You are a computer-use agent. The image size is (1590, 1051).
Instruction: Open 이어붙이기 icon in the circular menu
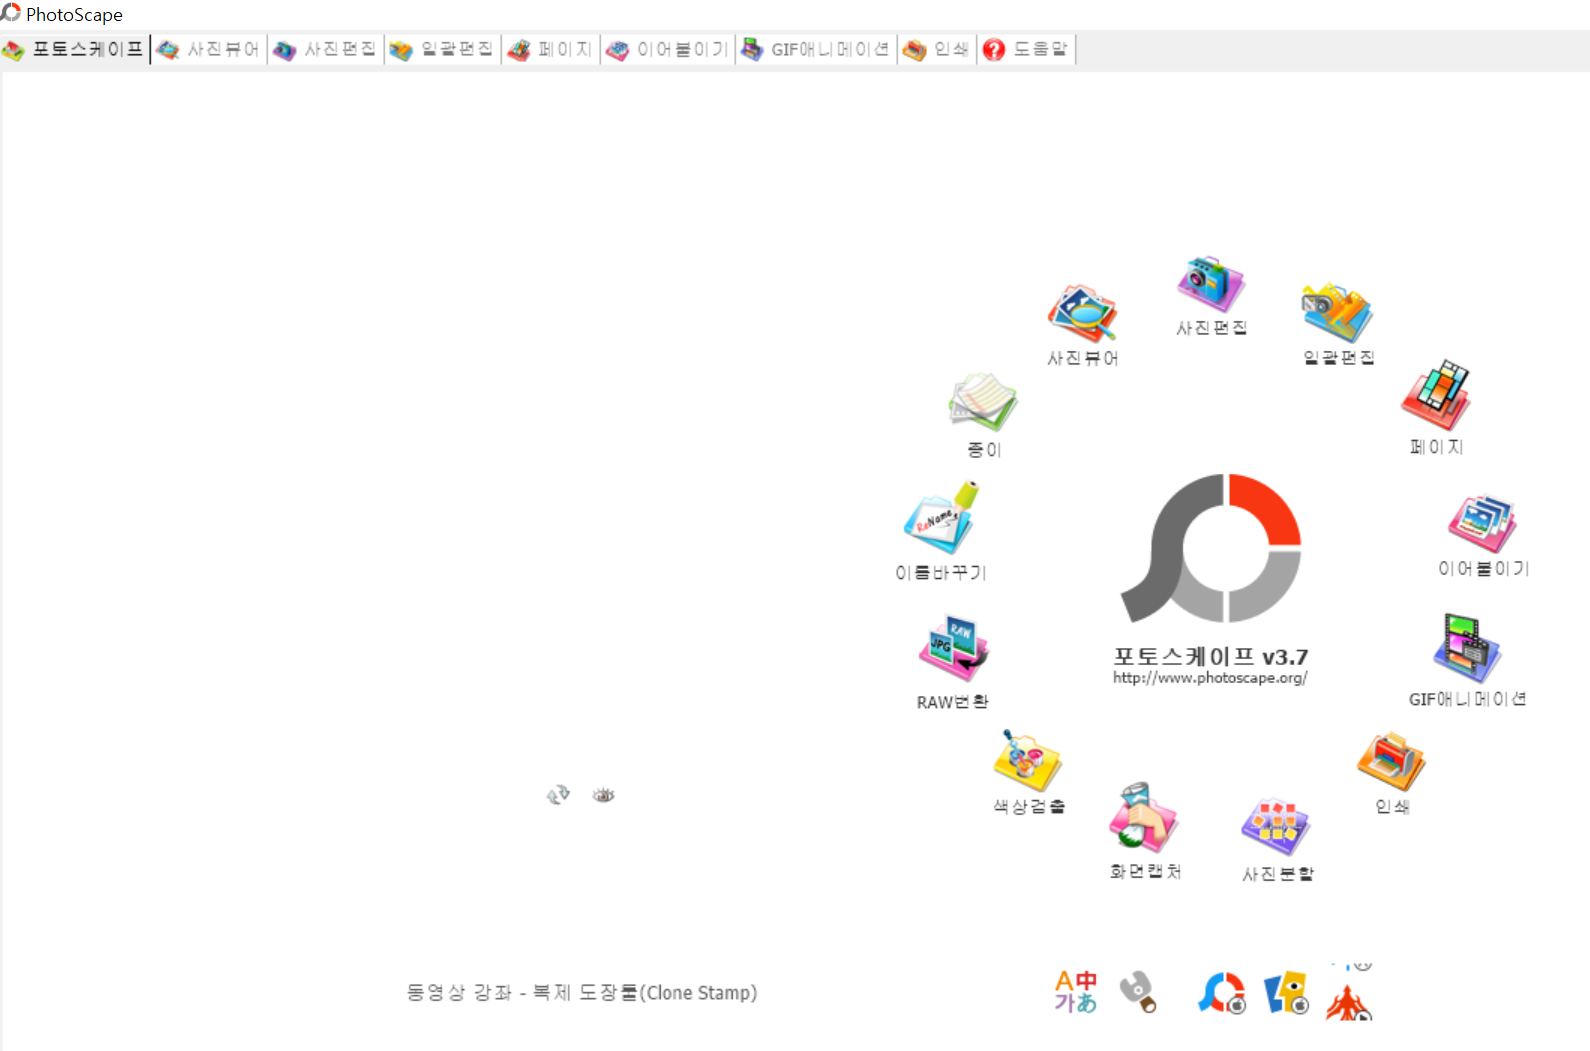(x=1482, y=523)
